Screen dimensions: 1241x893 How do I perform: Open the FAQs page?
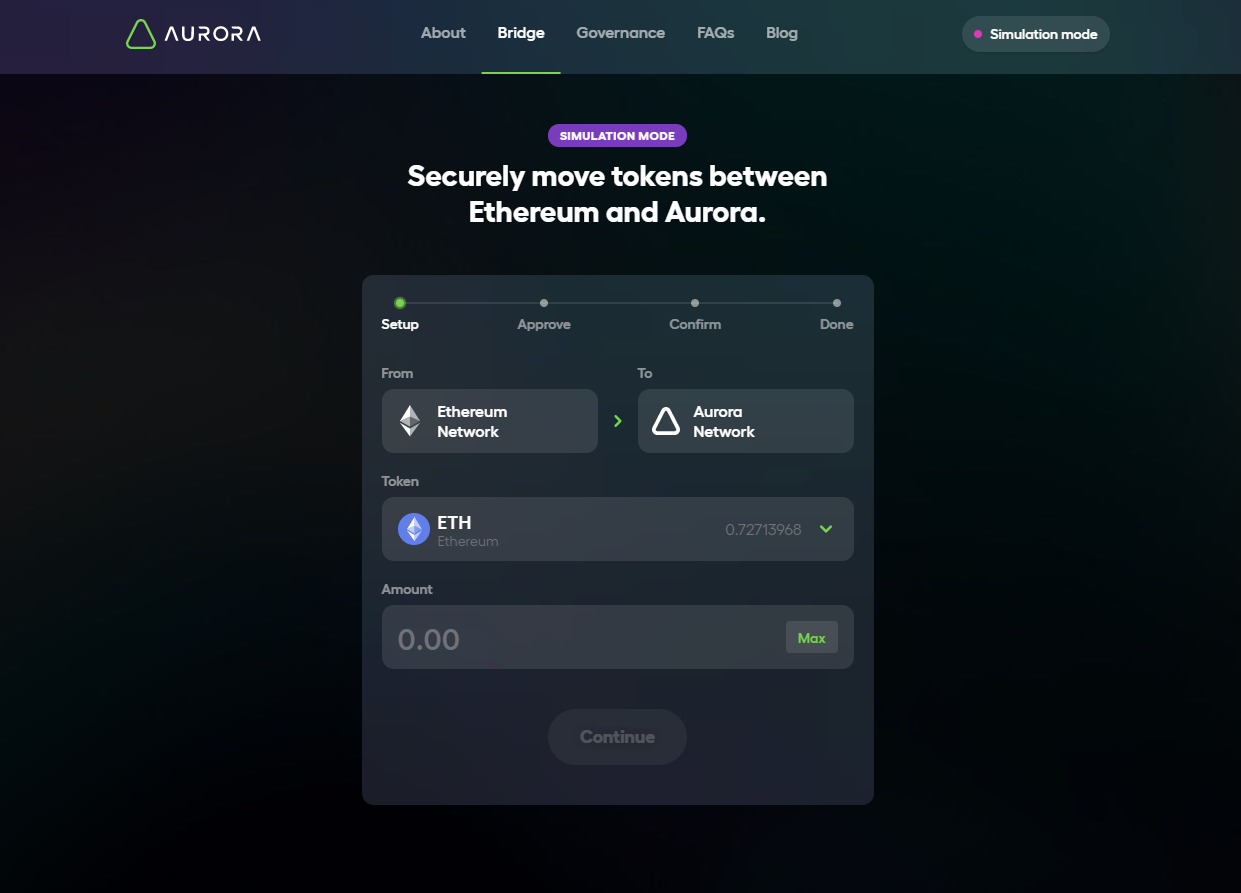click(x=716, y=33)
